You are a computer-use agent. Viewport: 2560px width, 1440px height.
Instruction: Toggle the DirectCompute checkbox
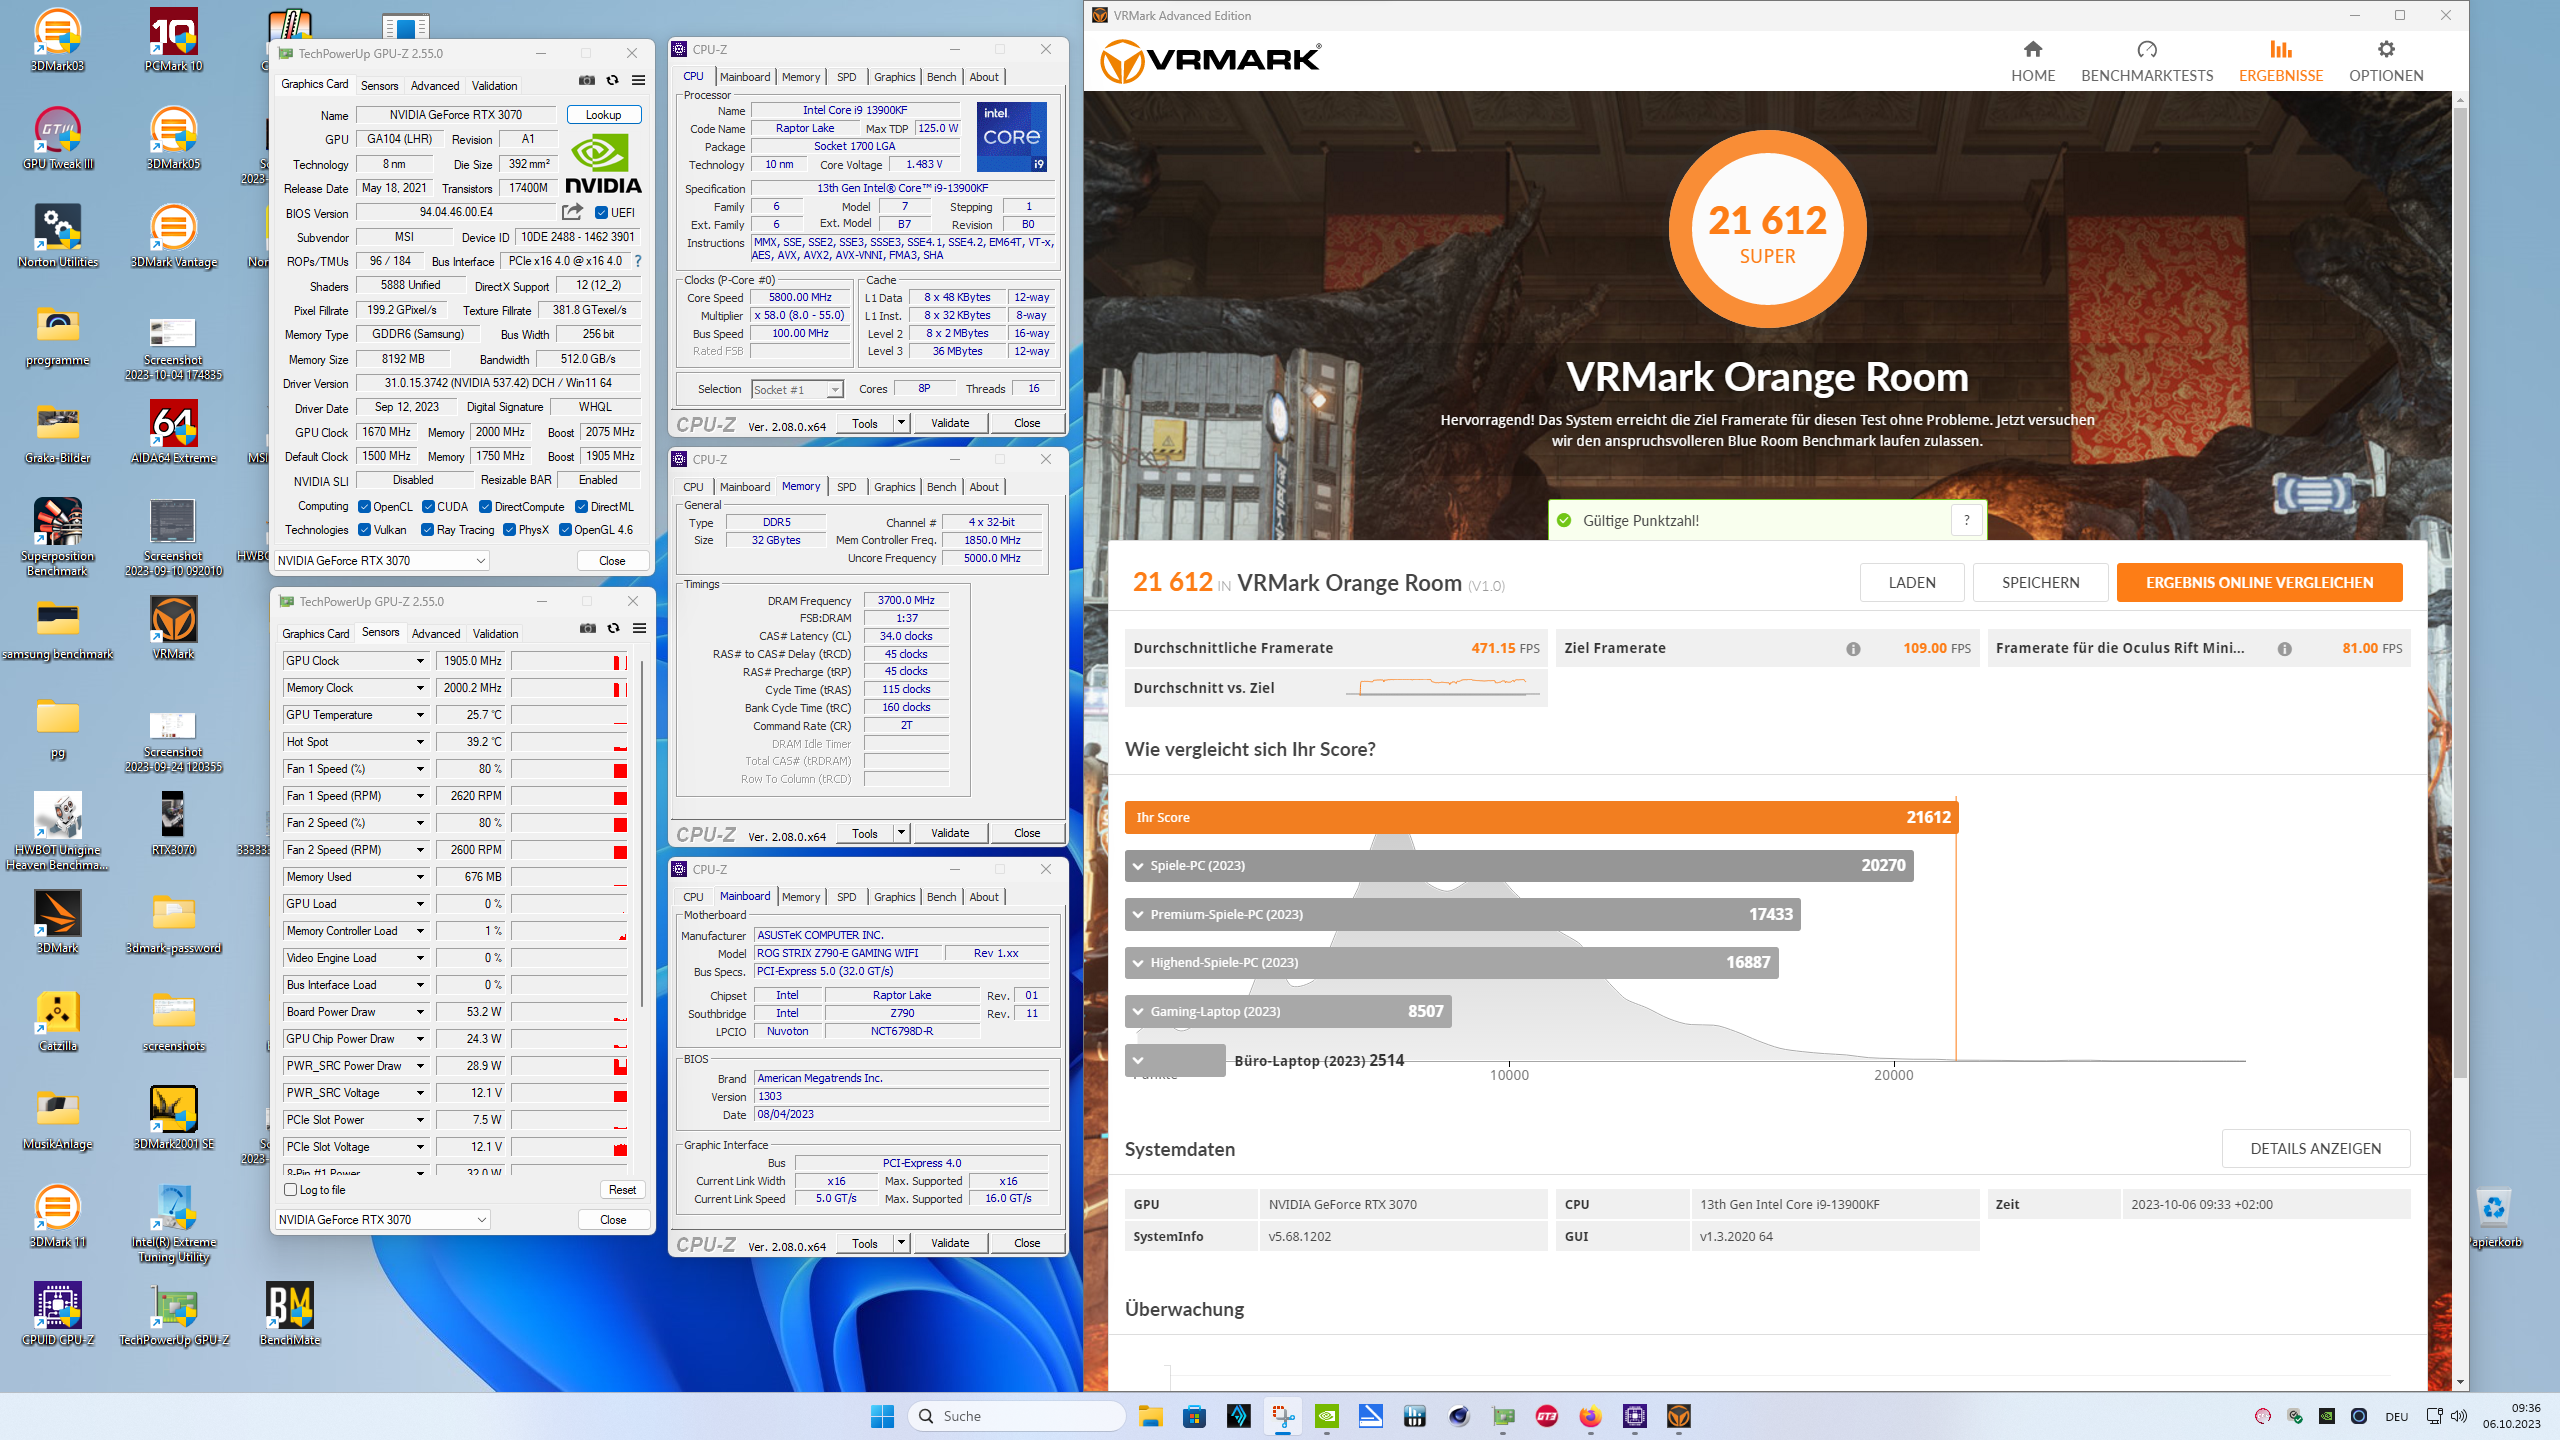pyautogui.click(x=485, y=507)
